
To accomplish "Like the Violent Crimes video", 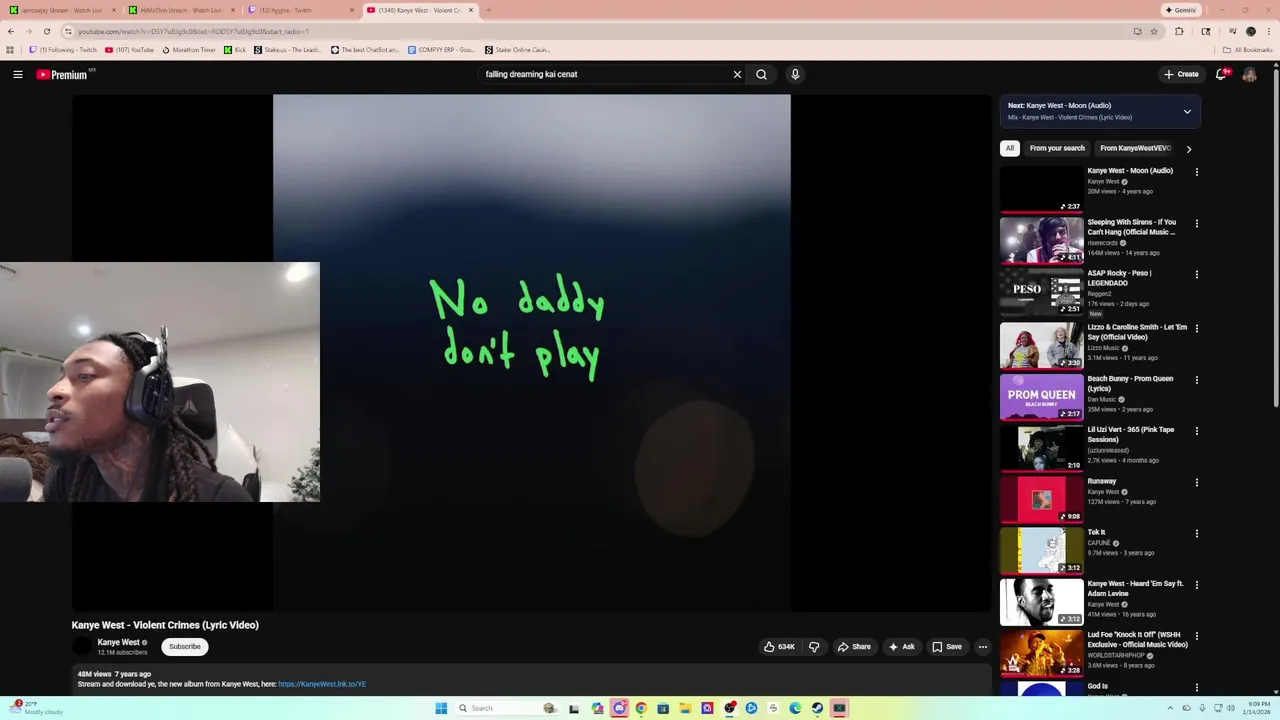I will coord(779,647).
